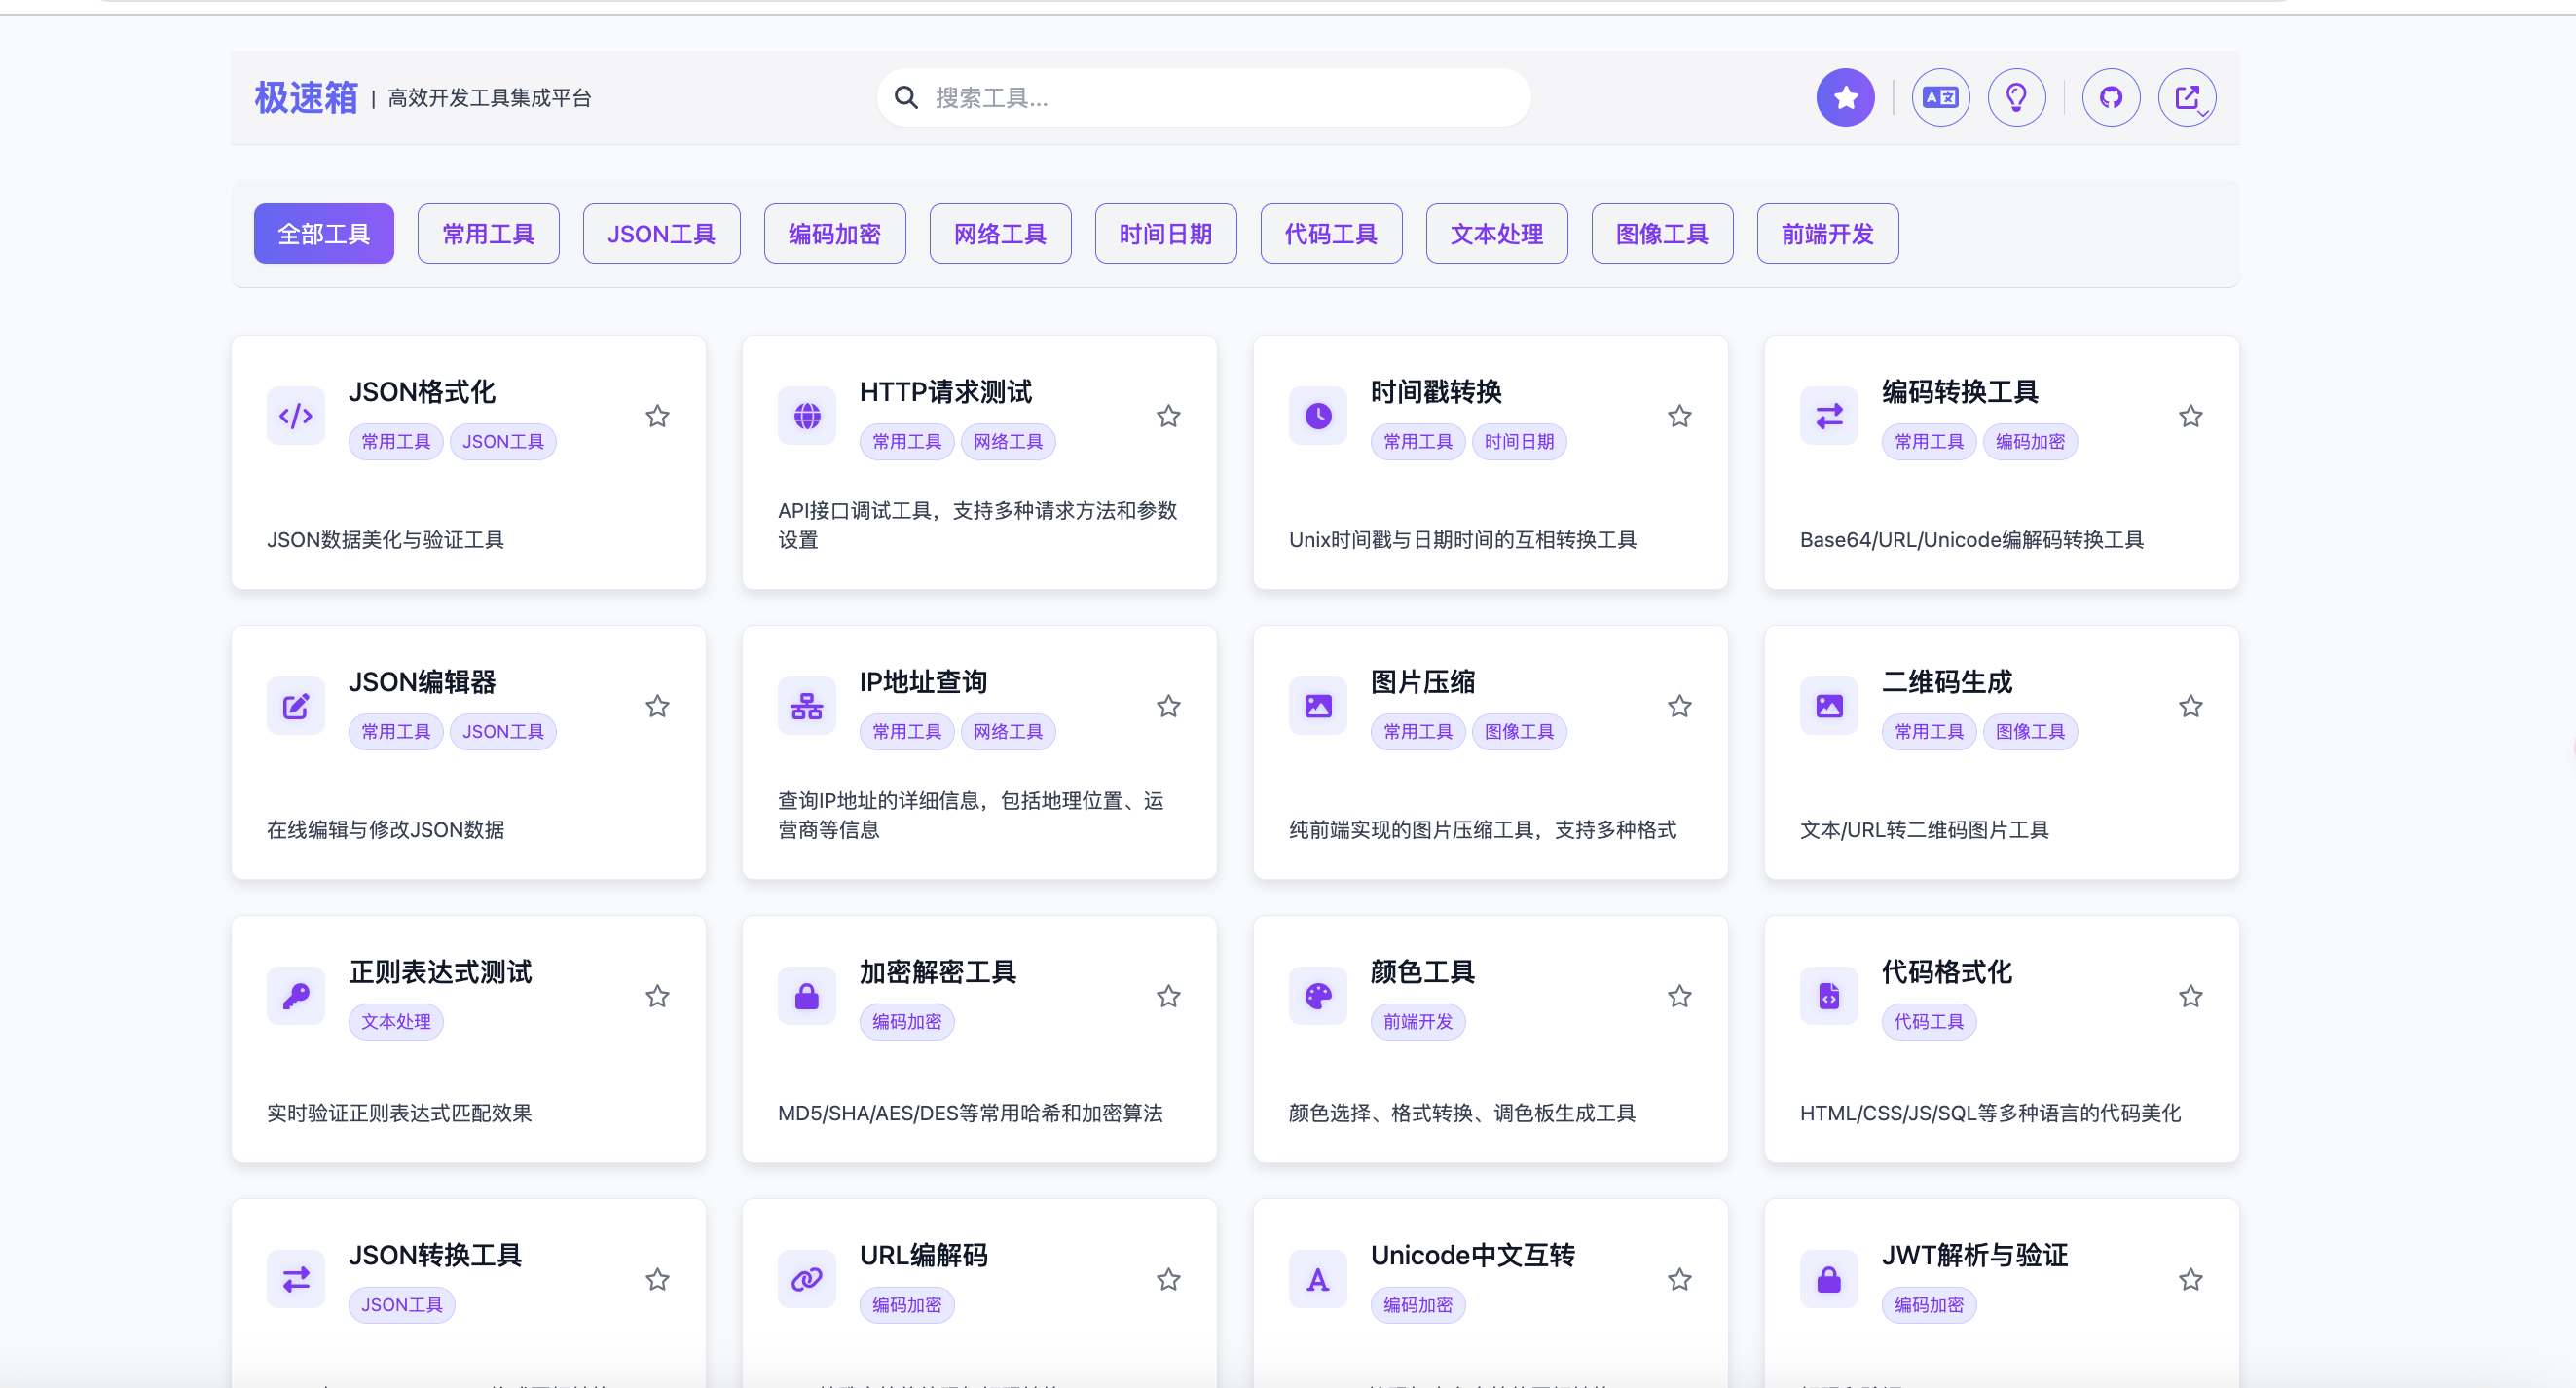
Task: Click 文本处理 tag on 正则表达式测试 card
Action: coord(396,1022)
